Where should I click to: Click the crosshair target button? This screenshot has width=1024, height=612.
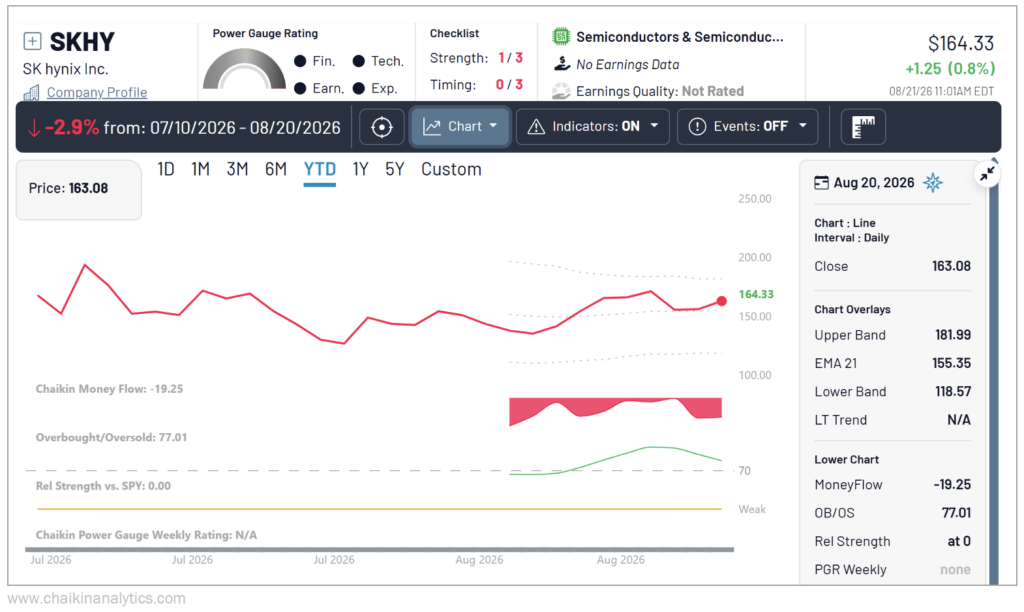[382, 127]
